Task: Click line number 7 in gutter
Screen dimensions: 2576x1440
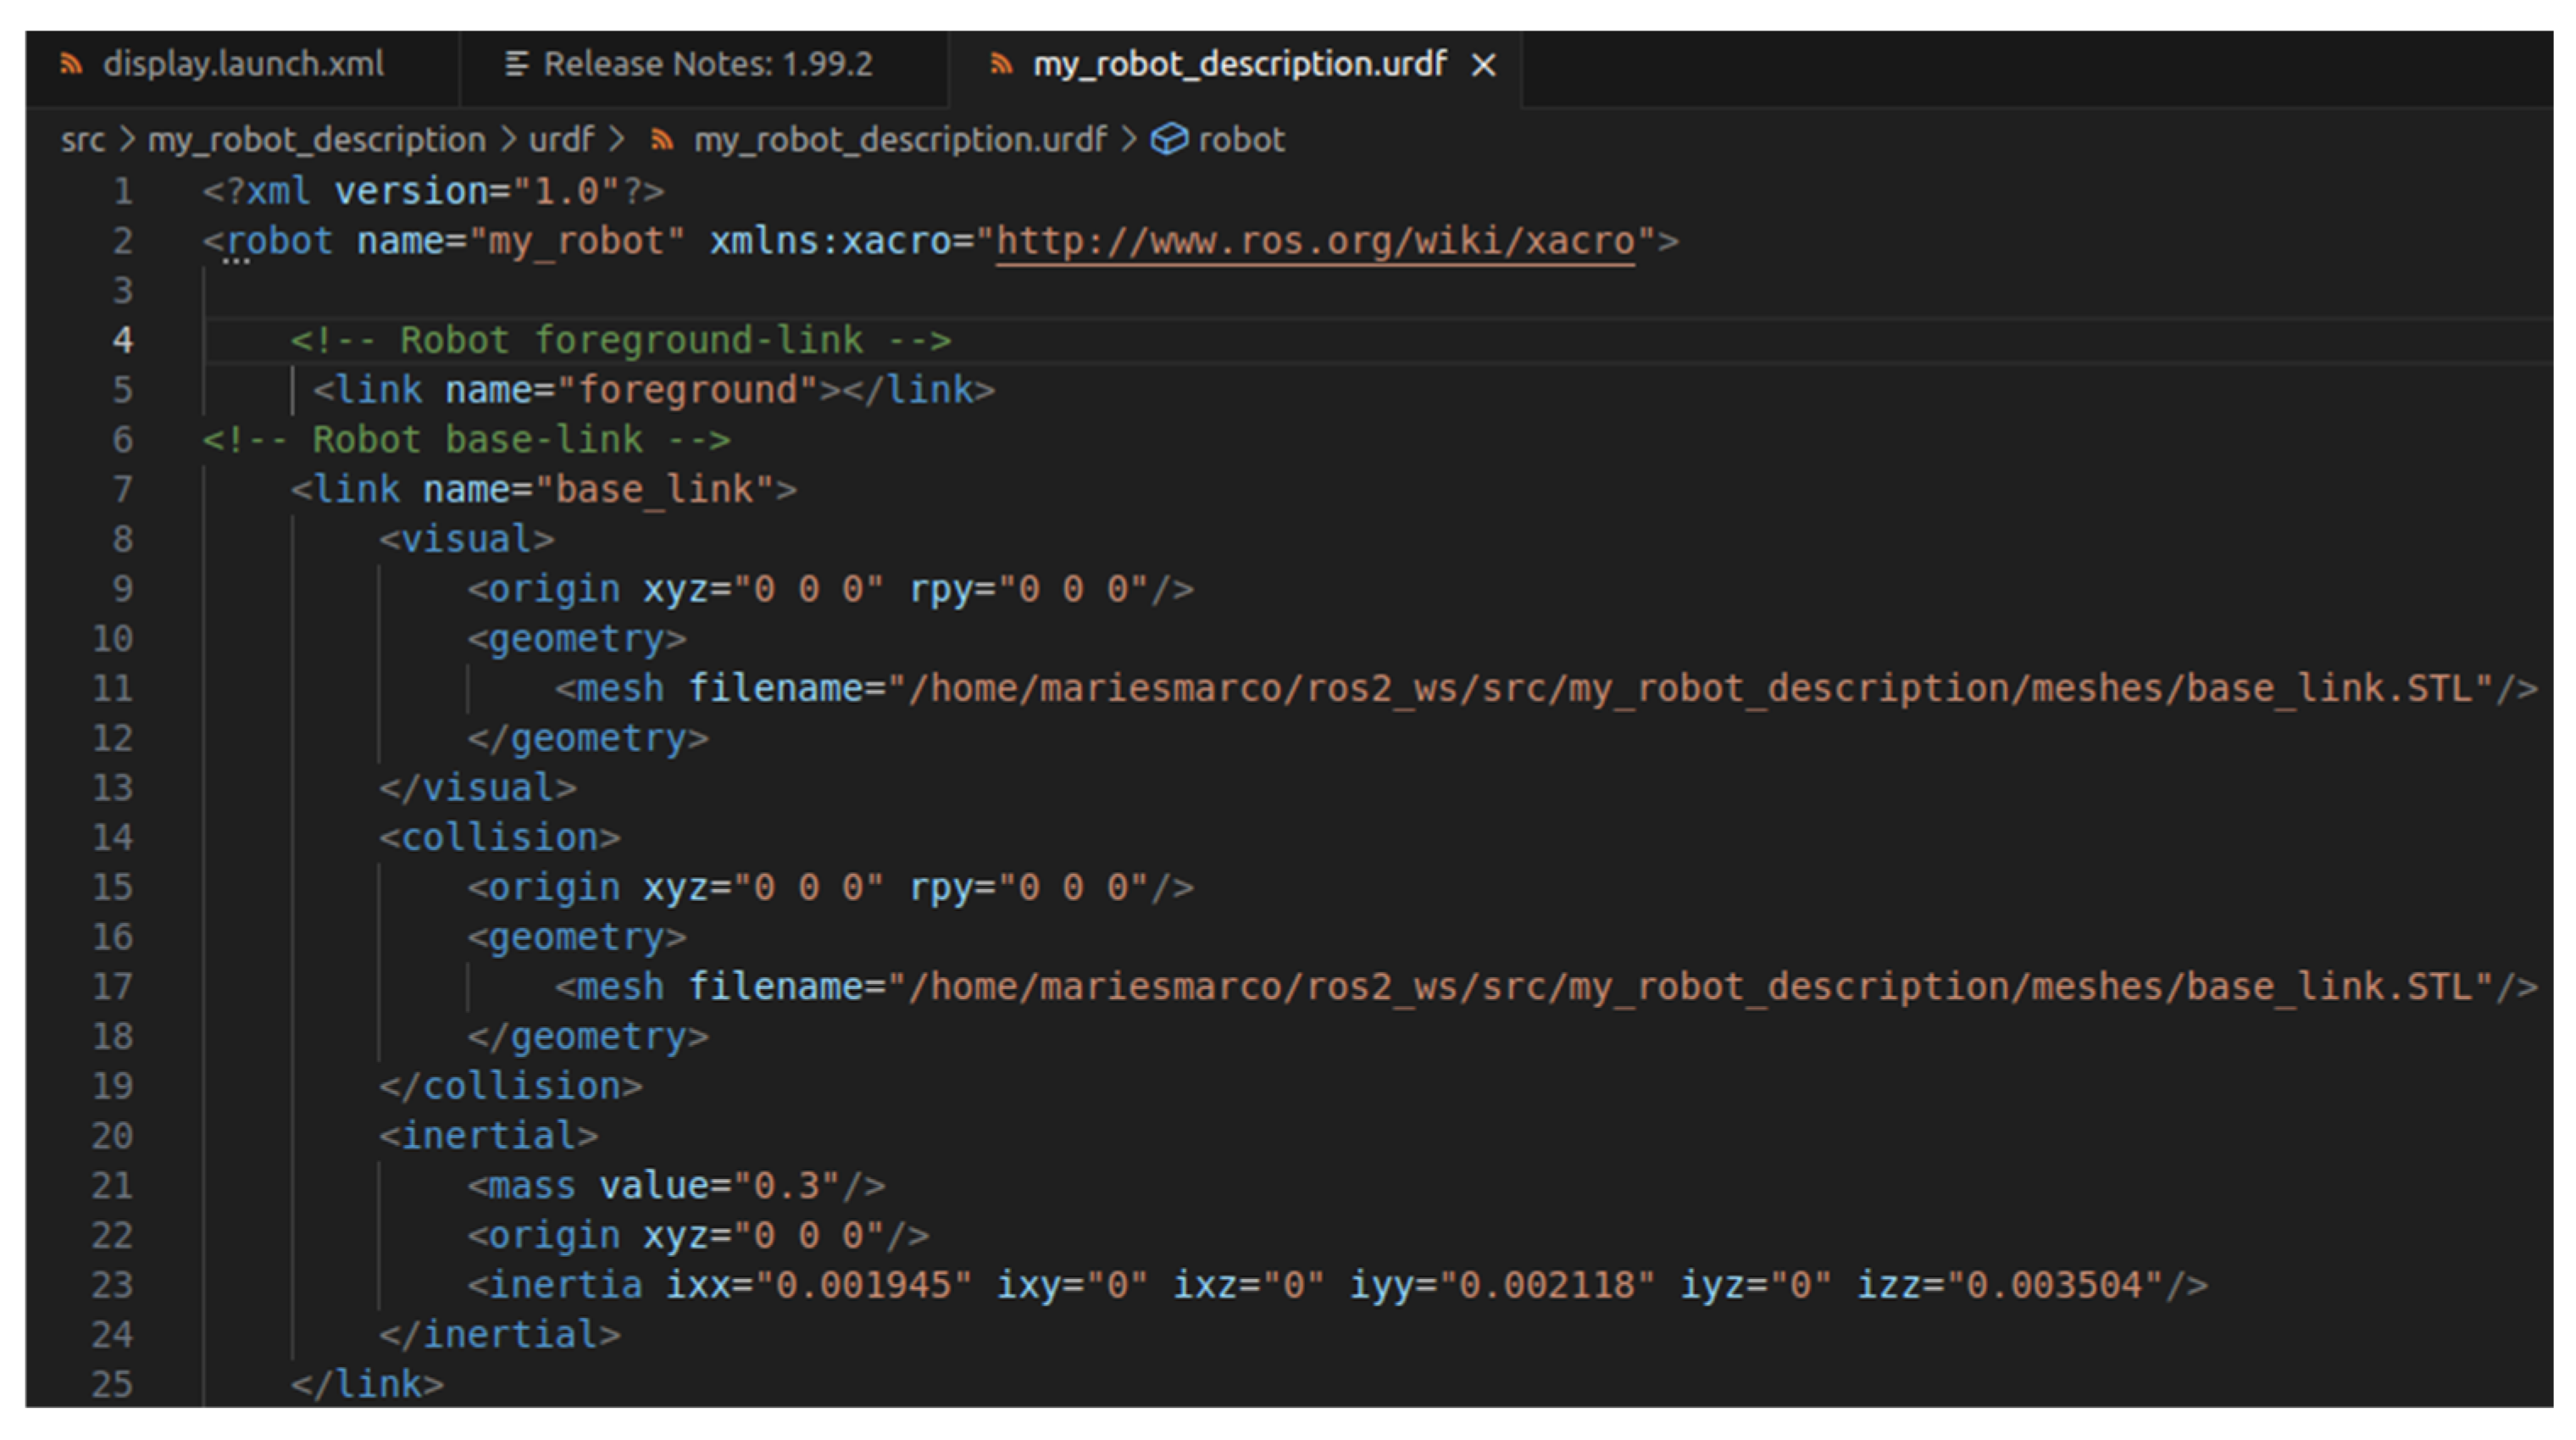Action: click(x=122, y=490)
